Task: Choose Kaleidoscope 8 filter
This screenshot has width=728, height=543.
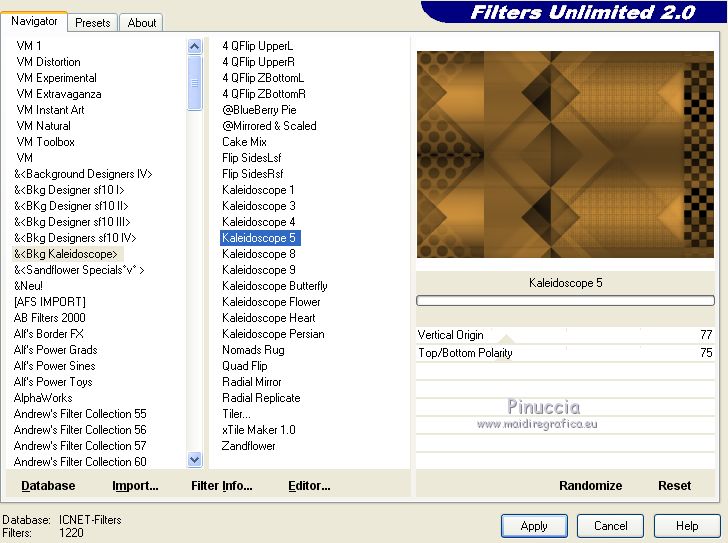Action: tap(259, 254)
